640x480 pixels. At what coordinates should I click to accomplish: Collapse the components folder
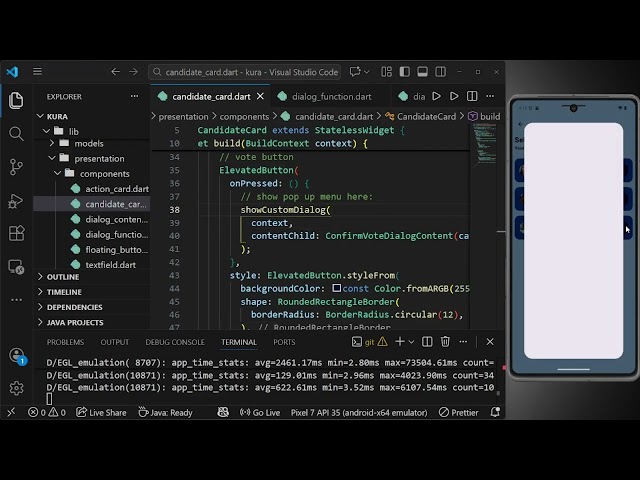(x=92, y=174)
